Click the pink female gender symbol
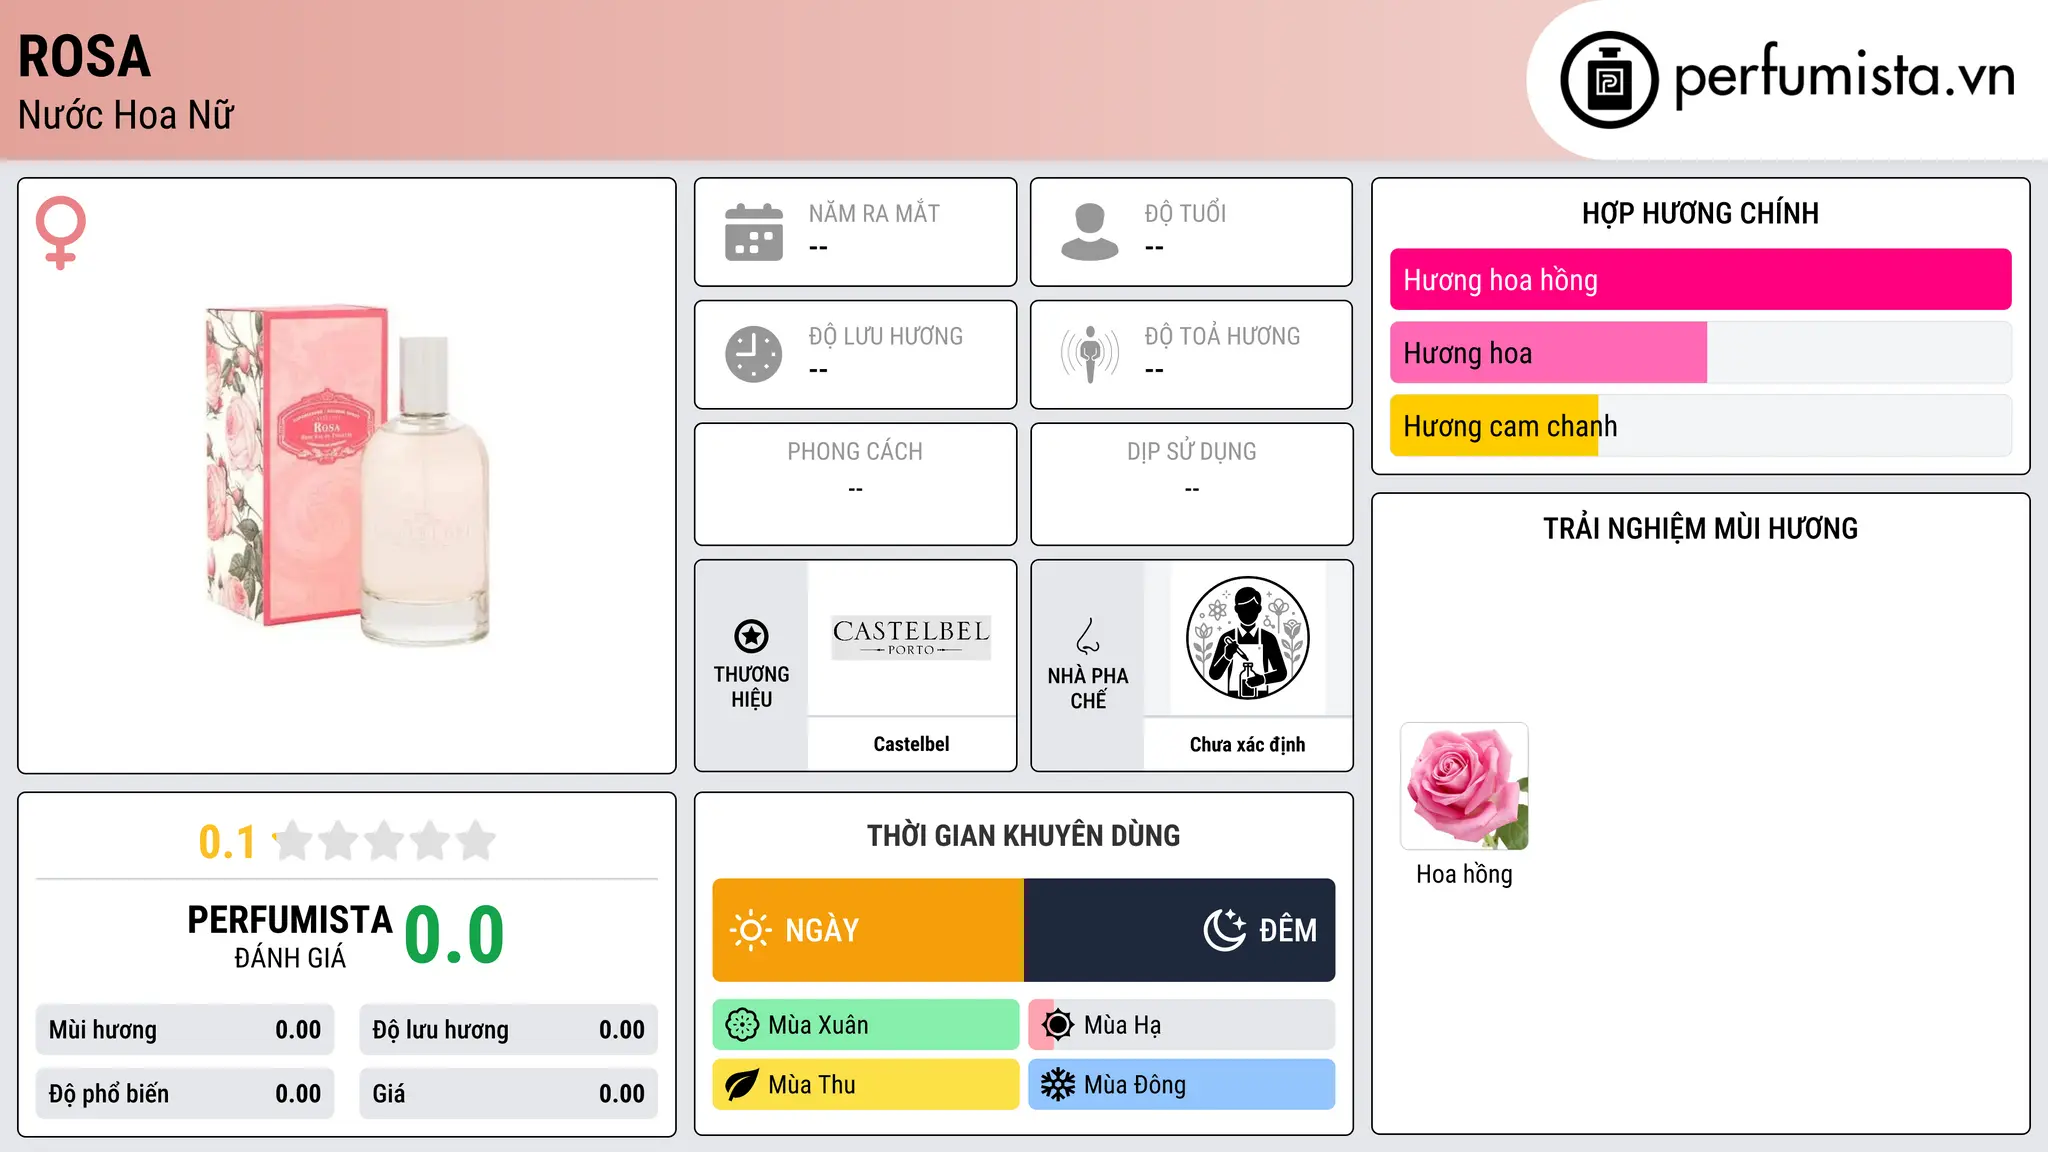Viewport: 2048px width, 1152px height. [x=61, y=232]
